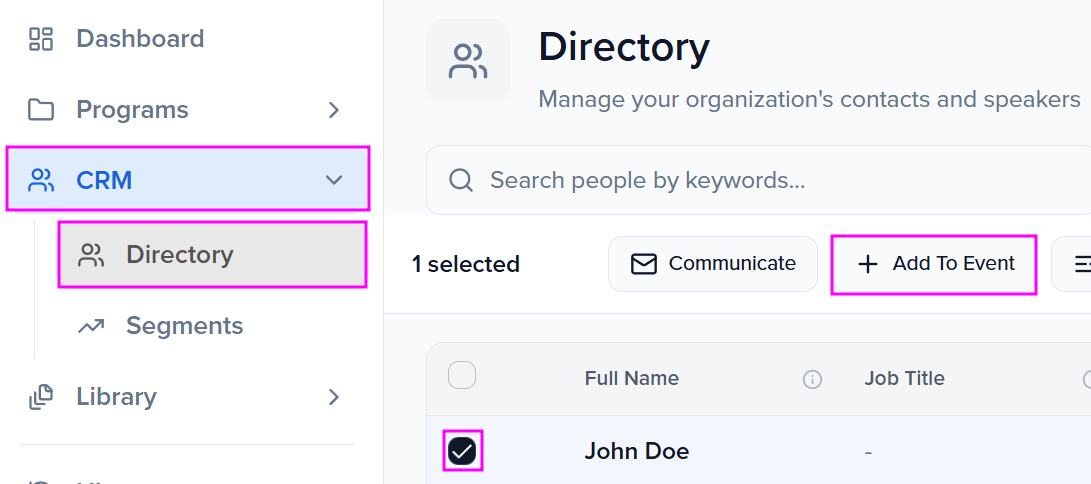Open Directory under the CRM menu
Screen dimensions: 1091x484
(x=180, y=255)
